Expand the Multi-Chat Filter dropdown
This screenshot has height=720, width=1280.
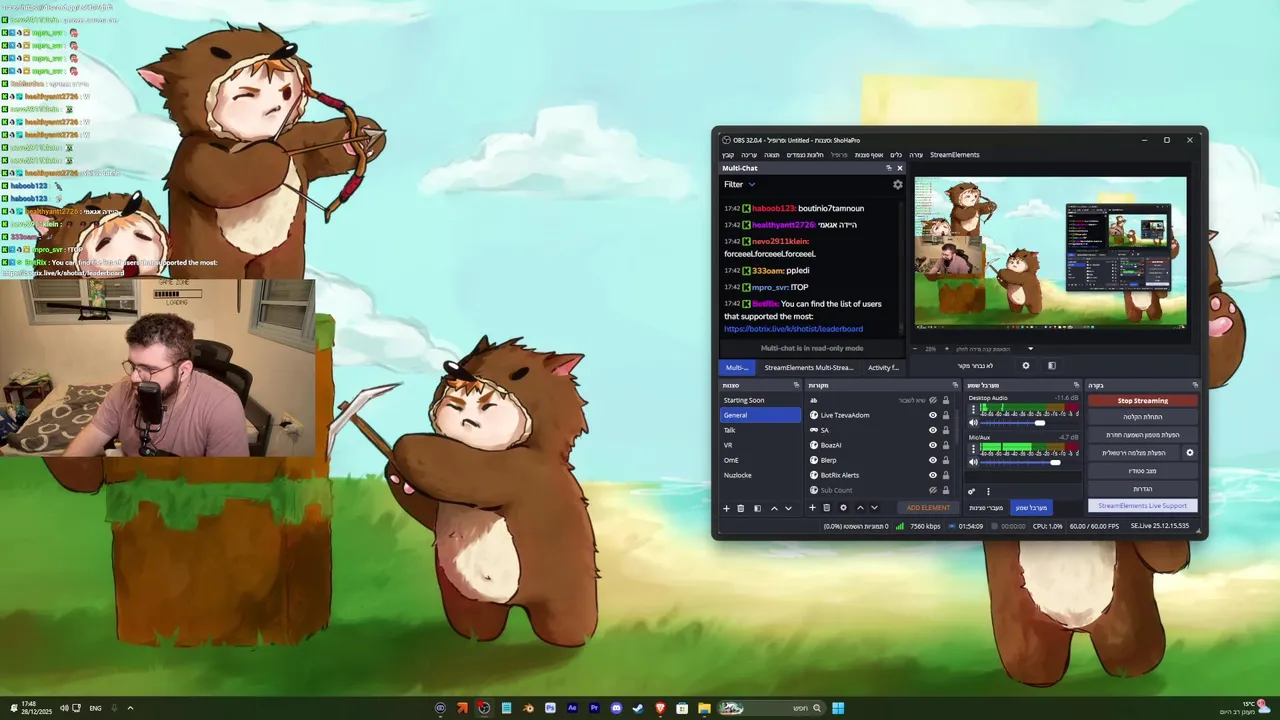tap(740, 184)
